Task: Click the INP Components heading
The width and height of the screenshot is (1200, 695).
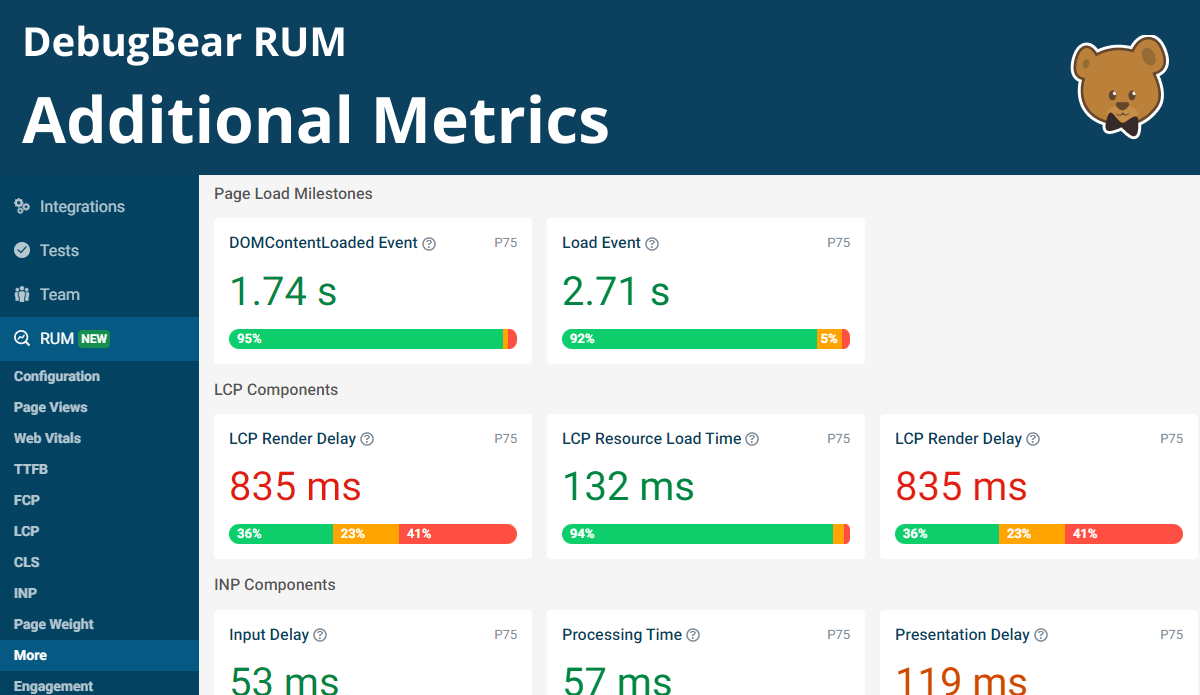Action: [x=275, y=584]
